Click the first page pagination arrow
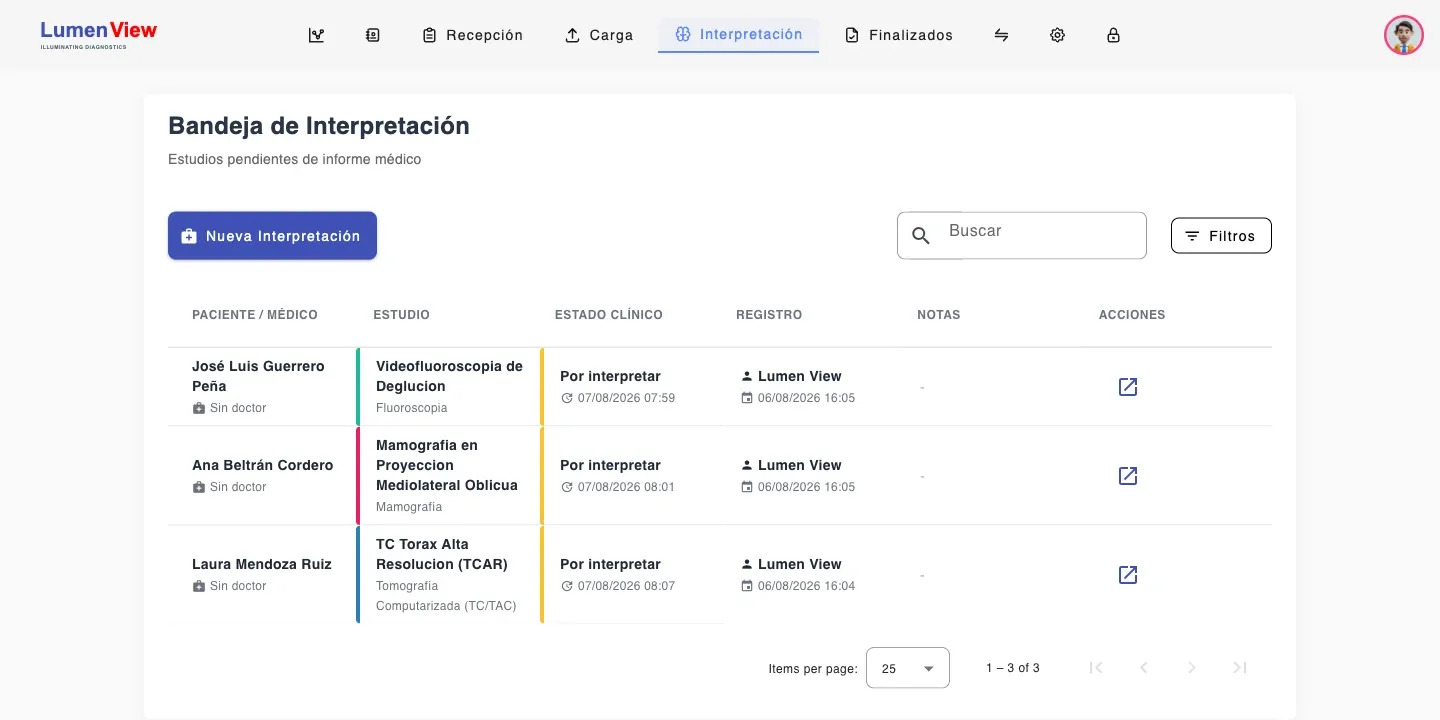 [x=1096, y=668]
